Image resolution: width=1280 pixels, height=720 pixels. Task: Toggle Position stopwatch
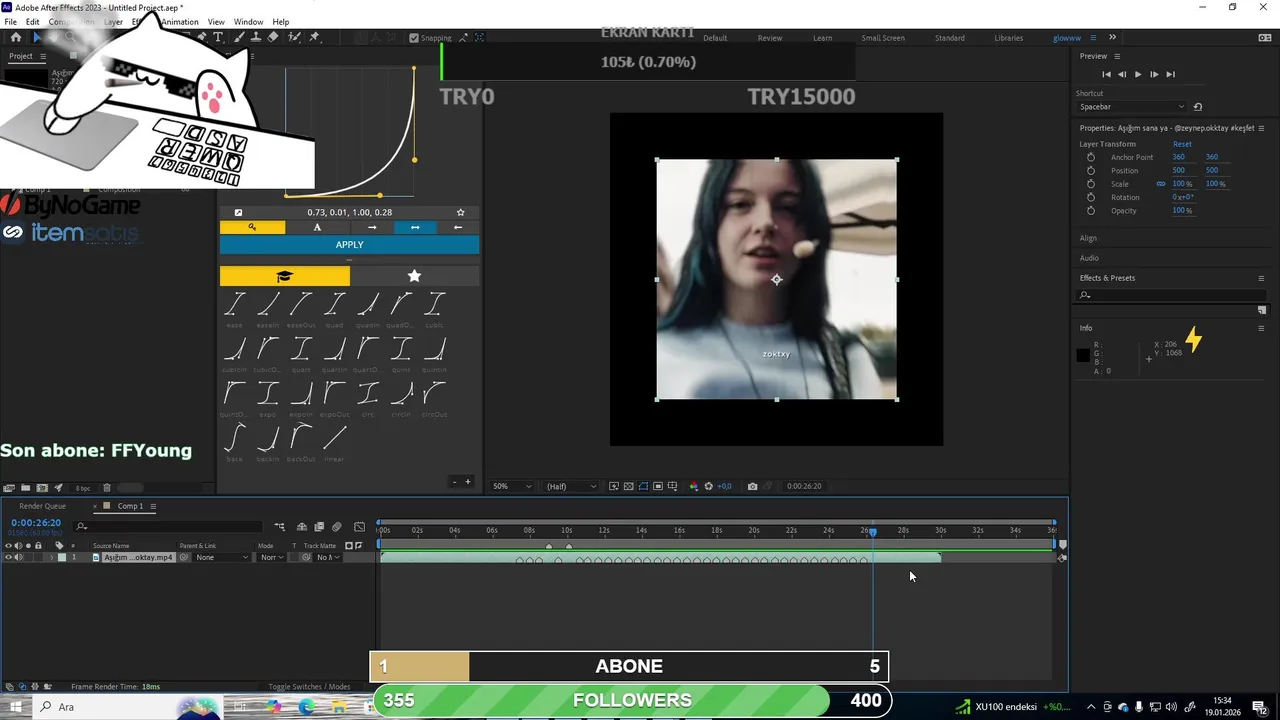(x=1090, y=170)
